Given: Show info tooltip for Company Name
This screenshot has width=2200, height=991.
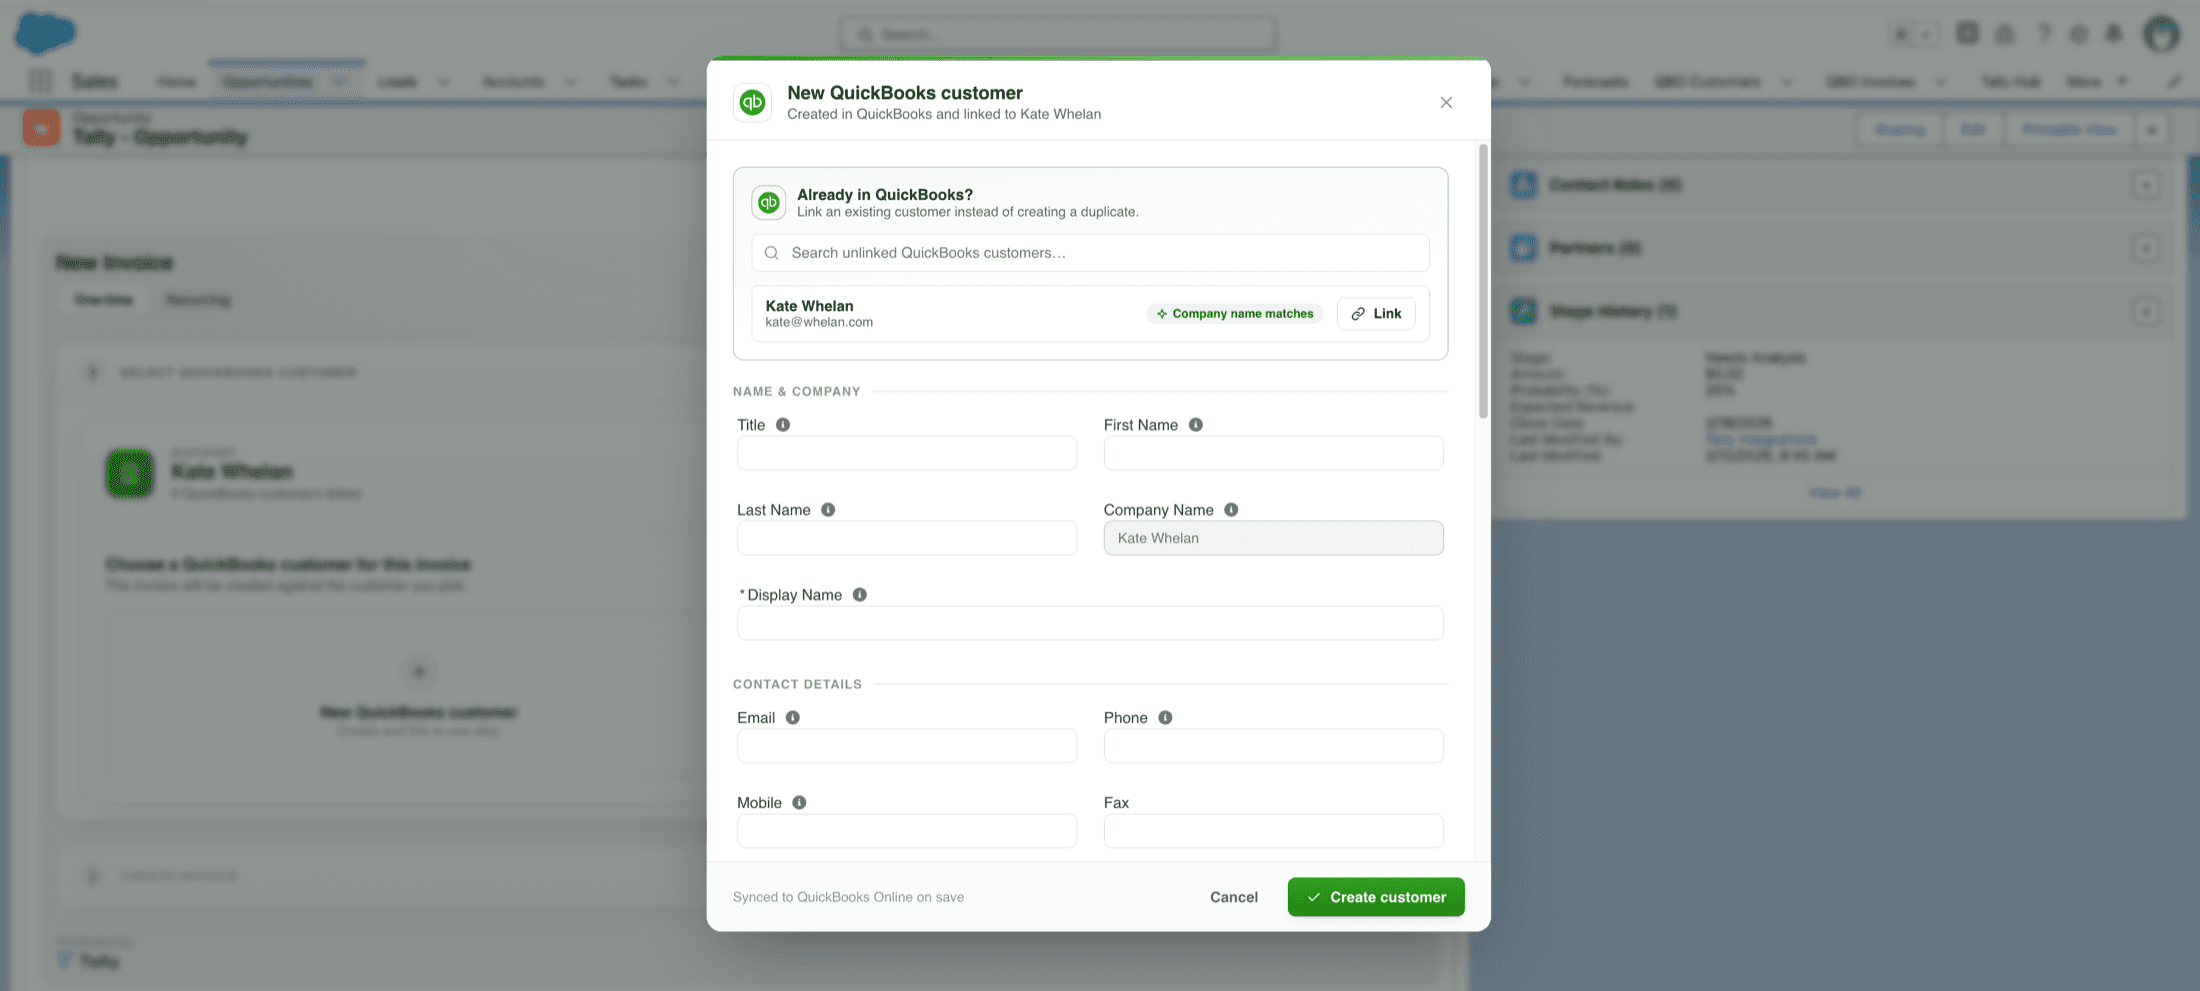Looking at the screenshot, I should pyautogui.click(x=1231, y=510).
